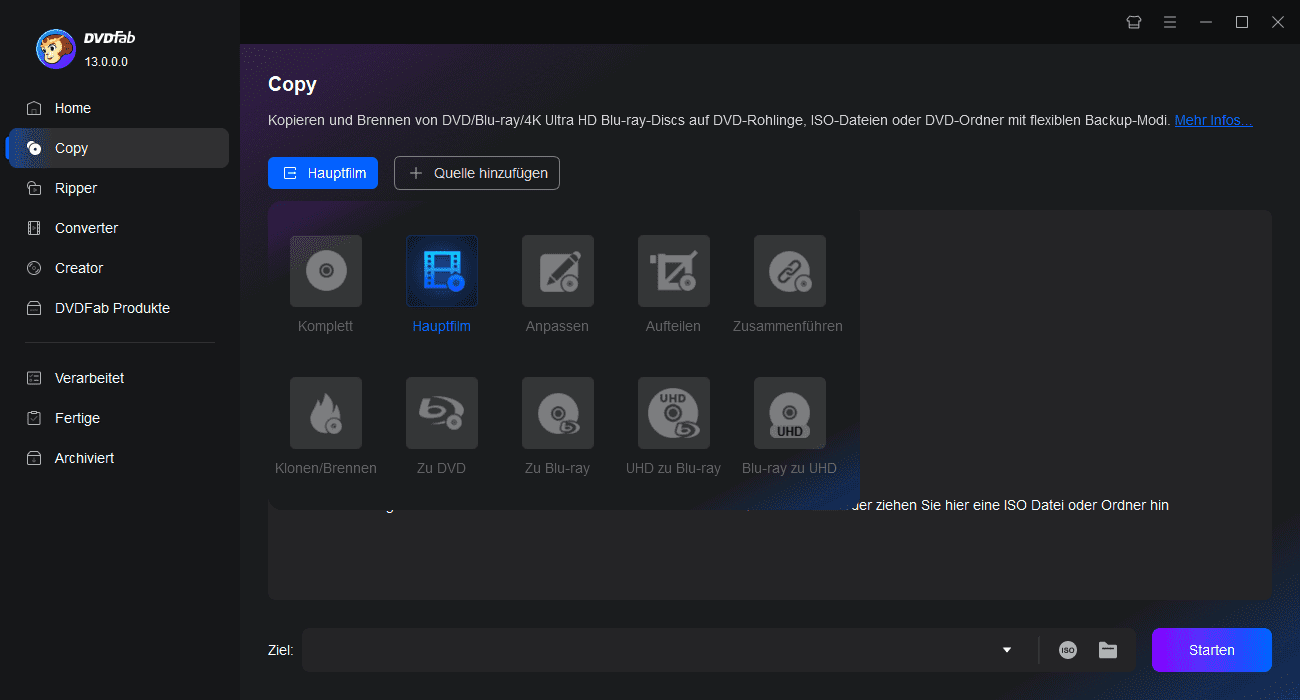Click the DVDFab monkey logo

pos(55,48)
